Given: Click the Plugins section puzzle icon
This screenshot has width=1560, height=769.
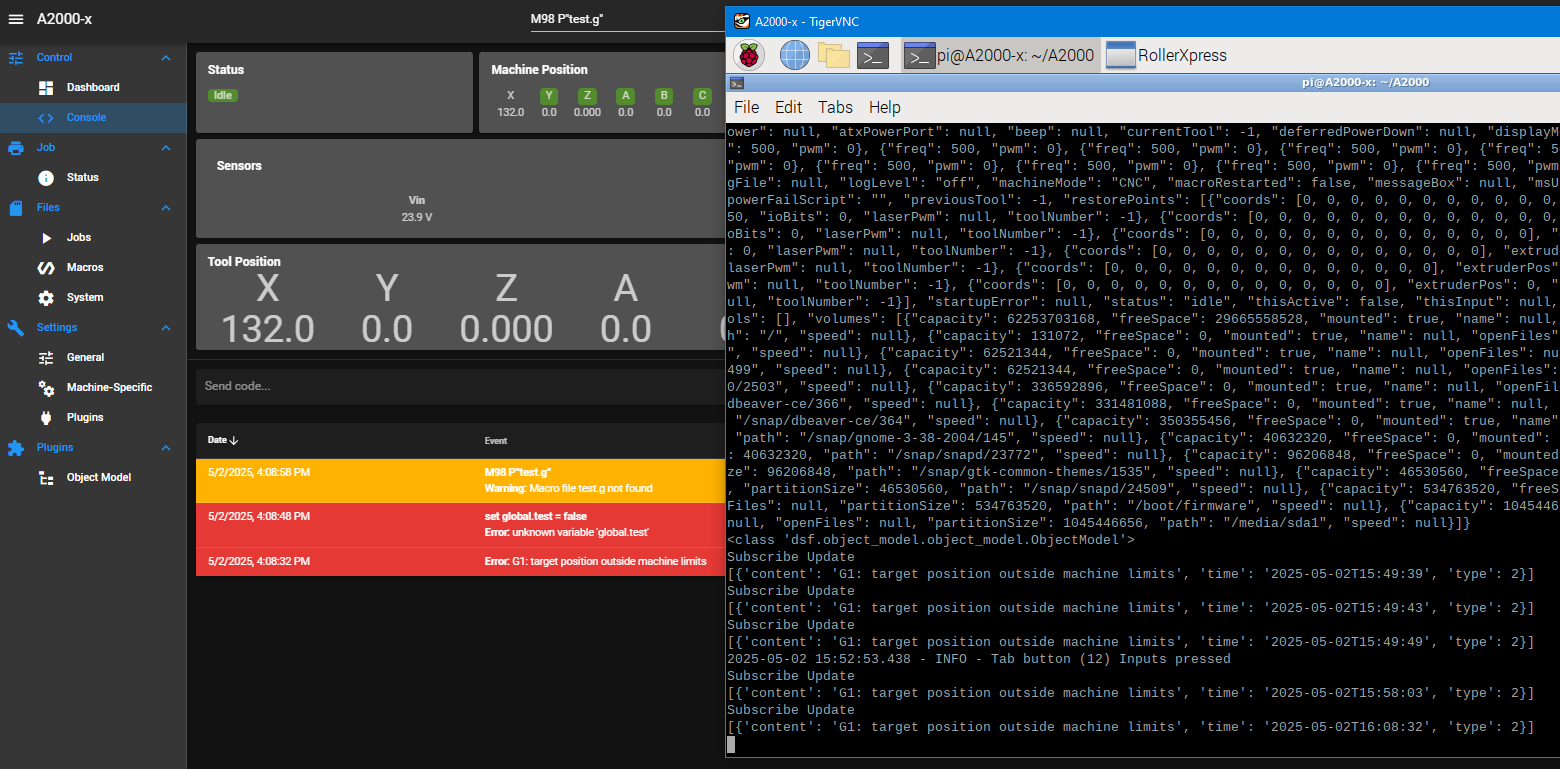Looking at the screenshot, I should point(16,448).
